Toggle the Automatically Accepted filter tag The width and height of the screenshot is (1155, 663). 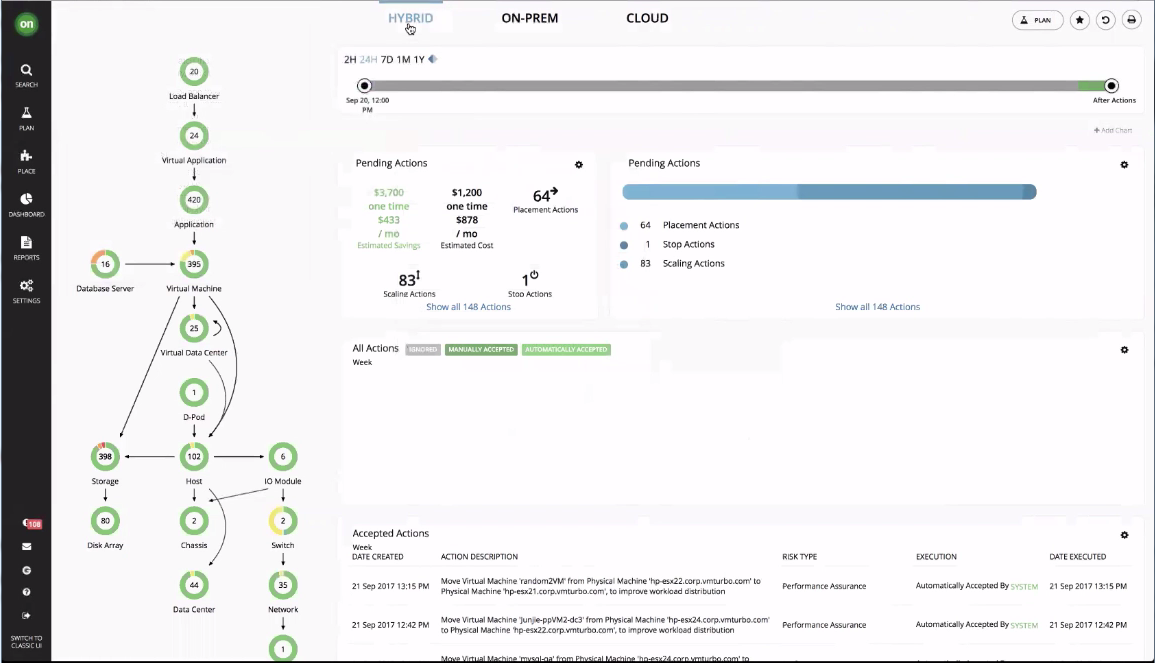click(x=566, y=350)
